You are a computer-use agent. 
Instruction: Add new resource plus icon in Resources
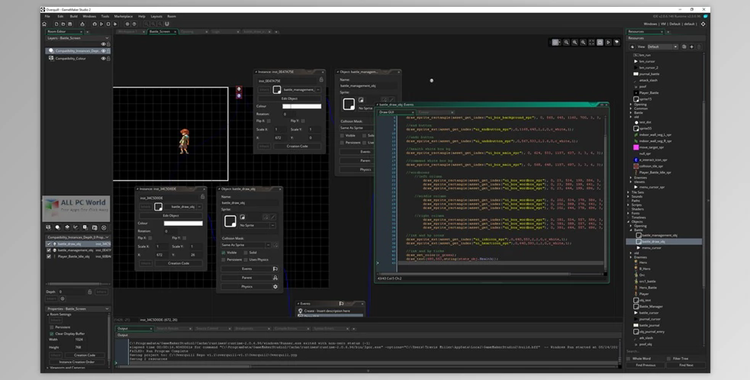click(x=692, y=47)
